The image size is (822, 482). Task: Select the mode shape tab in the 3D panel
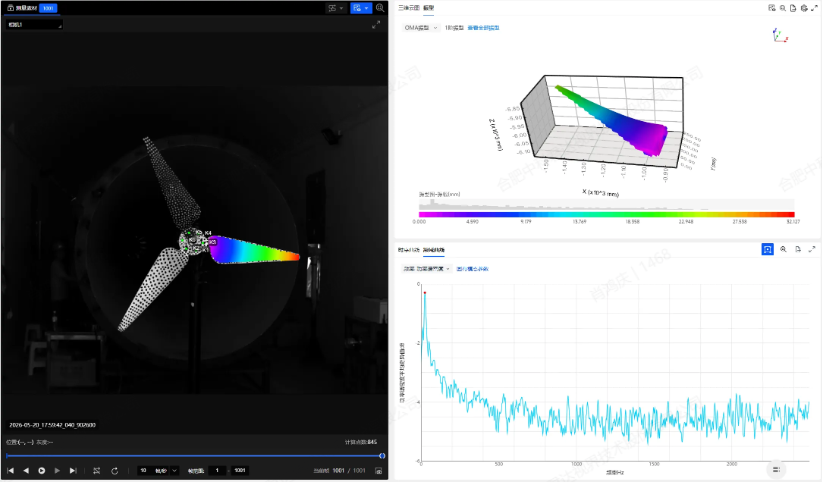(x=428, y=8)
